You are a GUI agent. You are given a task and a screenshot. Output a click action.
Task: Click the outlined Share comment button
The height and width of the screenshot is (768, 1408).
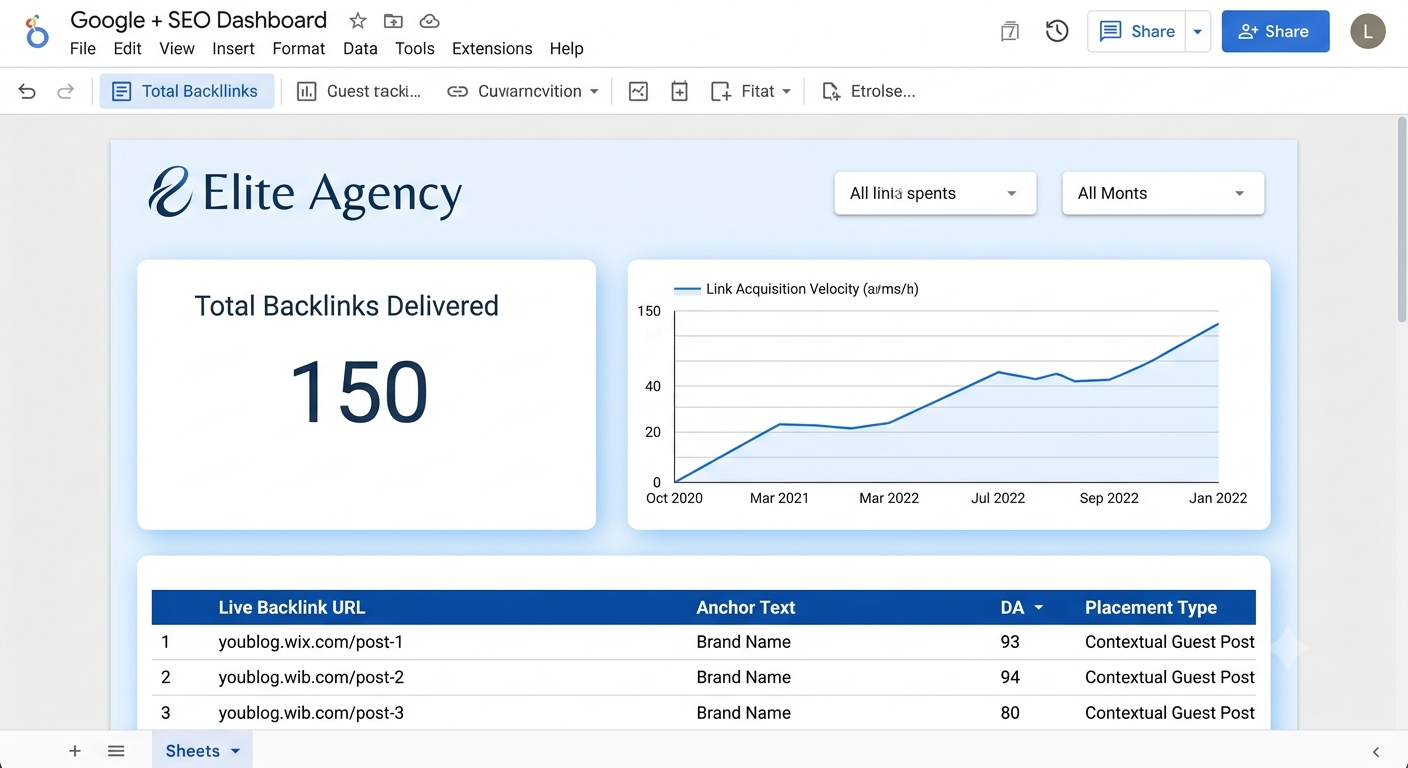pyautogui.click(x=1138, y=32)
